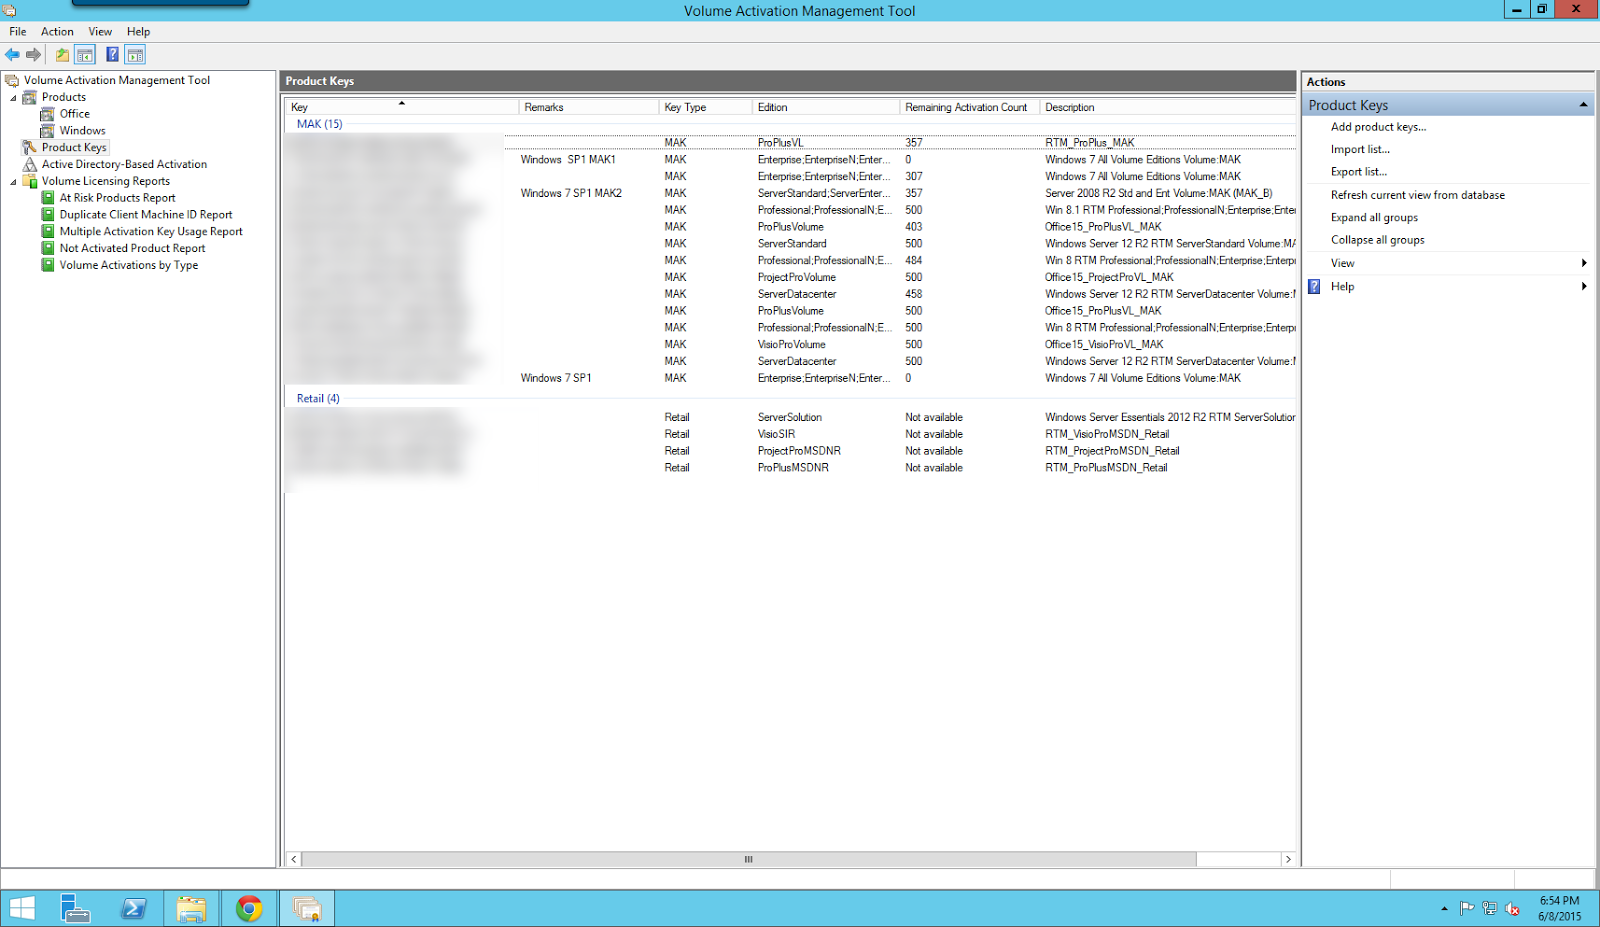Open the Not Activated Product Report
The height and width of the screenshot is (927, 1600).
(132, 249)
